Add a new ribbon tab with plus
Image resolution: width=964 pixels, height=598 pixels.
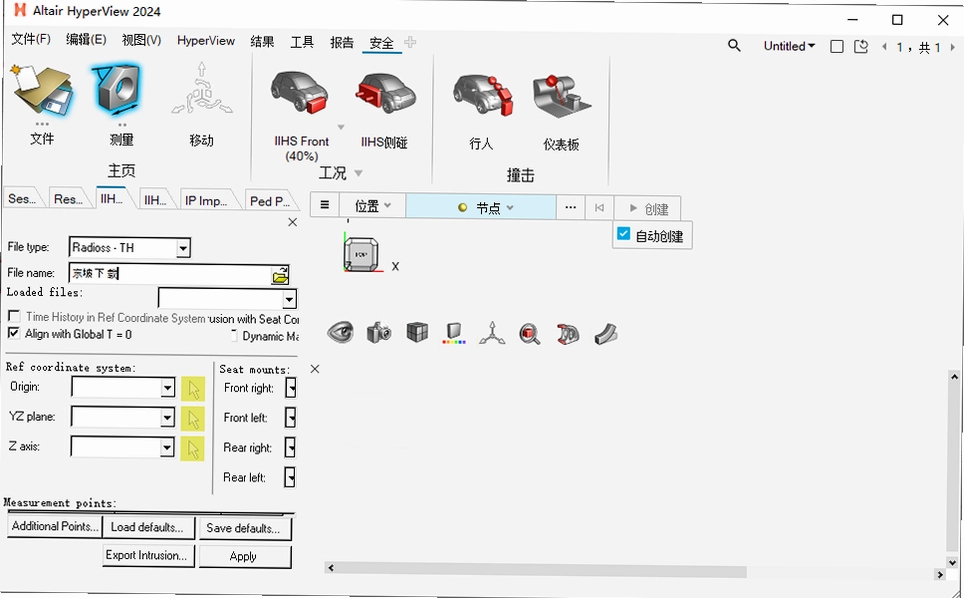click(x=410, y=42)
